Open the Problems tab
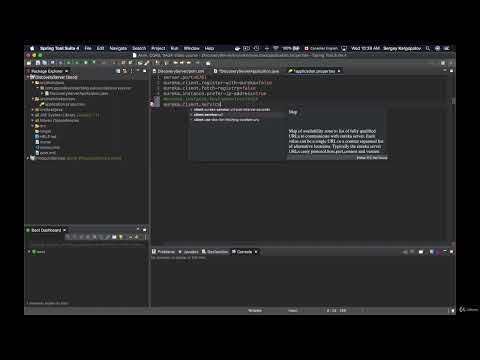480x360 pixels. [x=163, y=252]
